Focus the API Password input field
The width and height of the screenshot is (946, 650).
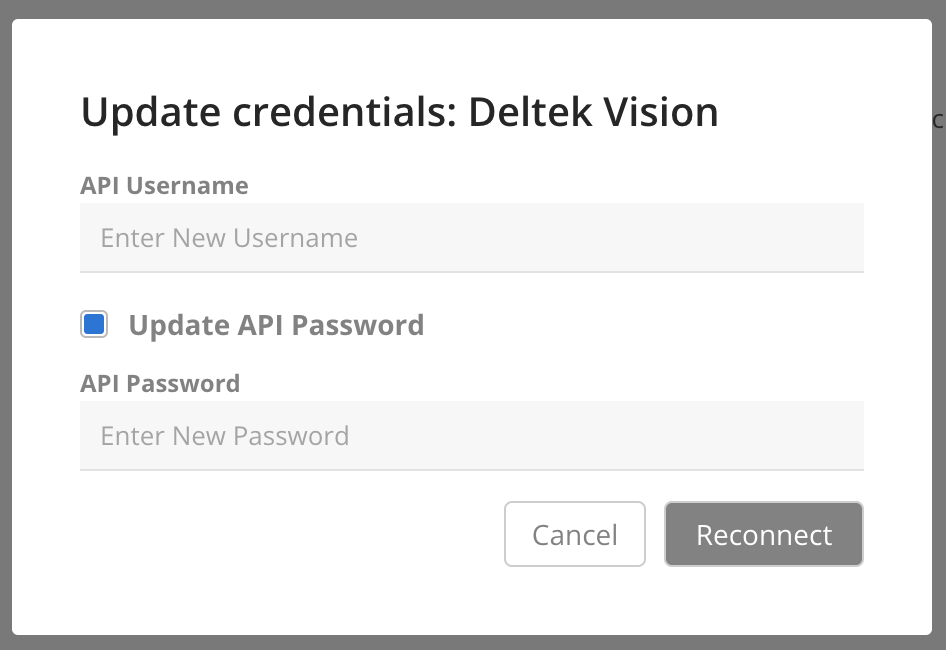[x=471, y=436]
